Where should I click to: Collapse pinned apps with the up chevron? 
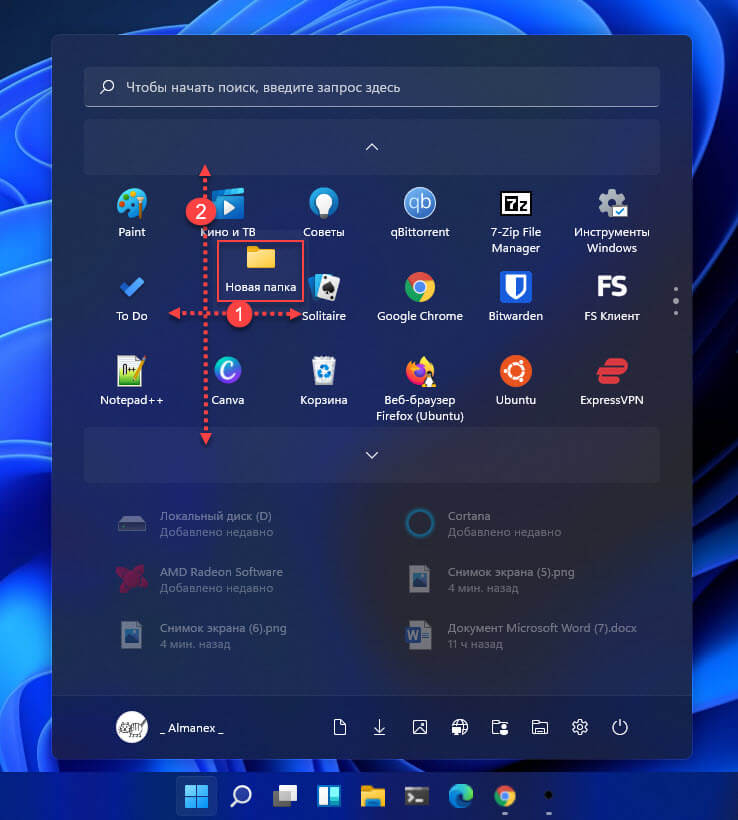(371, 147)
